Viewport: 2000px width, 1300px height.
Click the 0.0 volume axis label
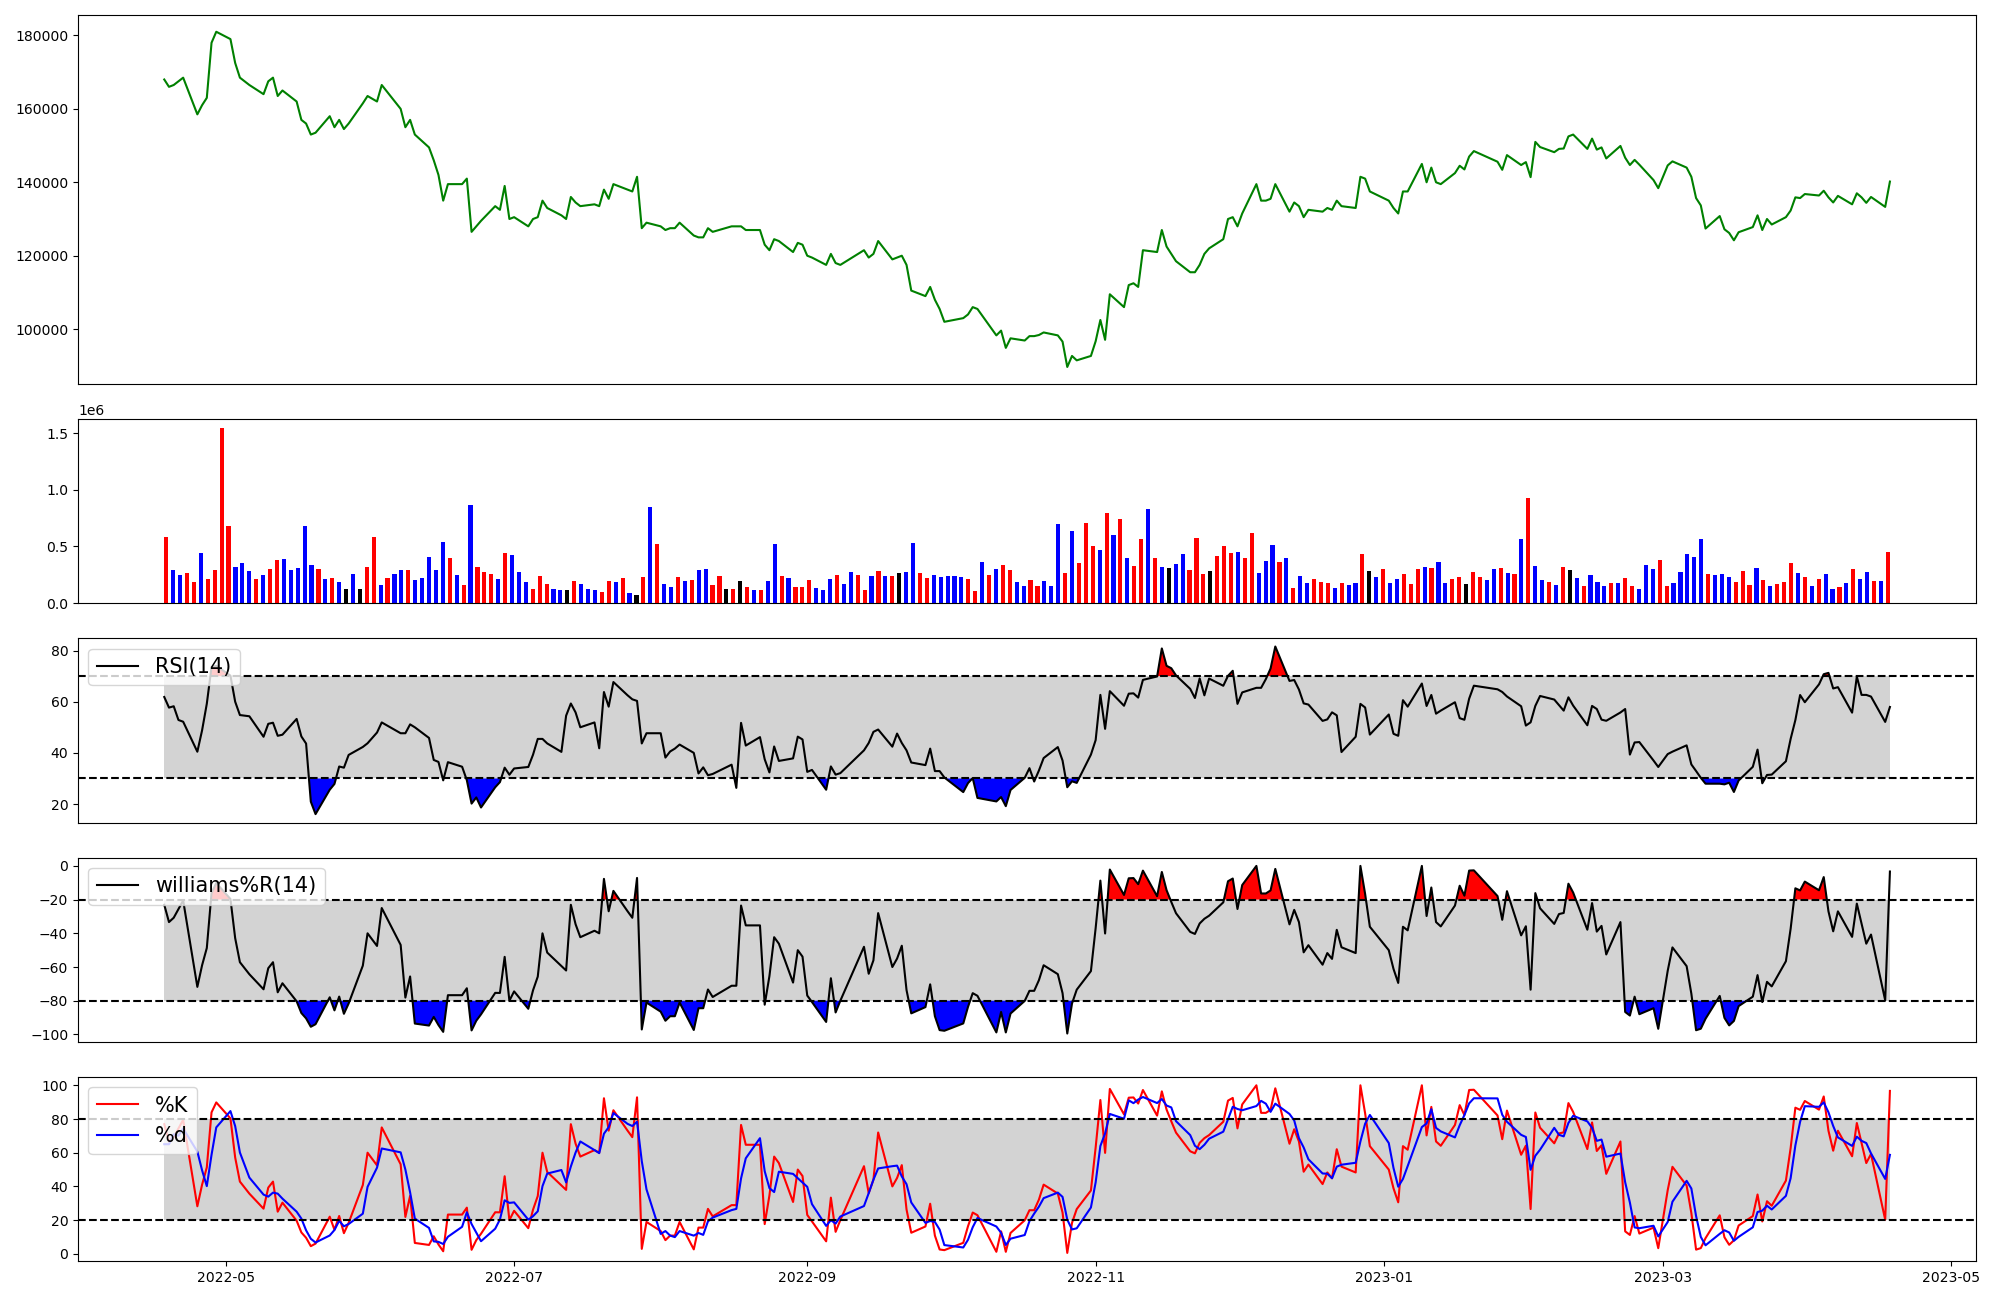pyautogui.click(x=57, y=604)
